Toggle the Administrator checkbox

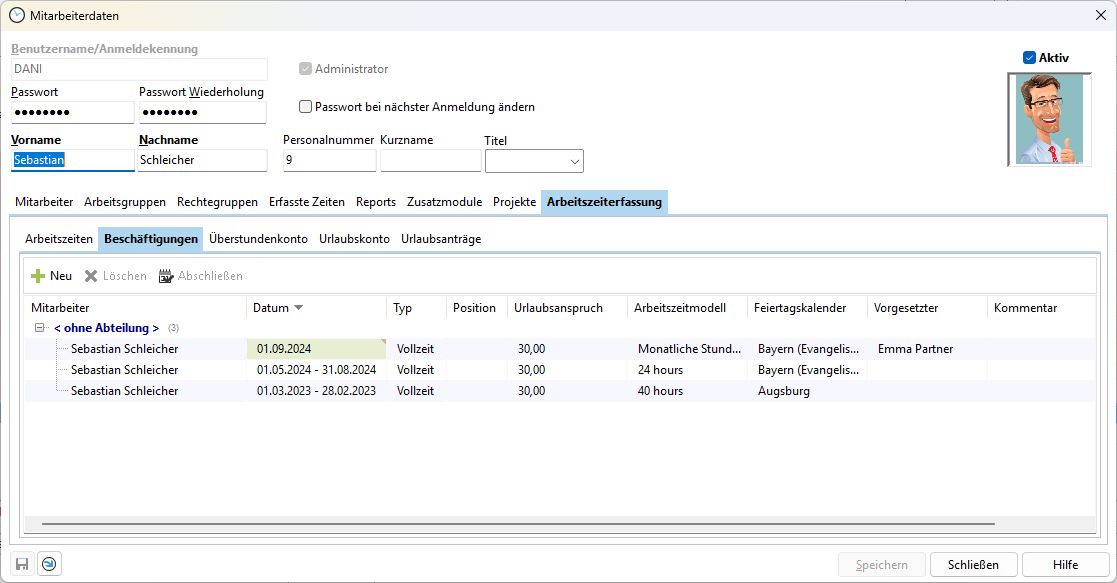tap(306, 69)
